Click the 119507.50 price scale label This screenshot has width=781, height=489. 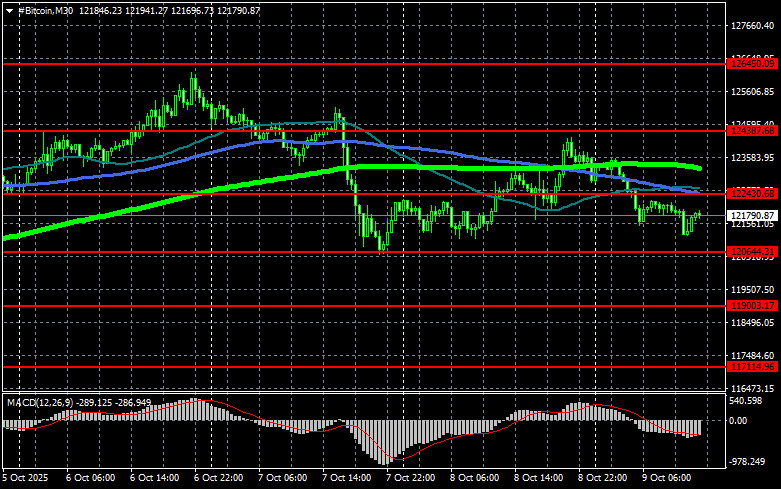point(752,290)
